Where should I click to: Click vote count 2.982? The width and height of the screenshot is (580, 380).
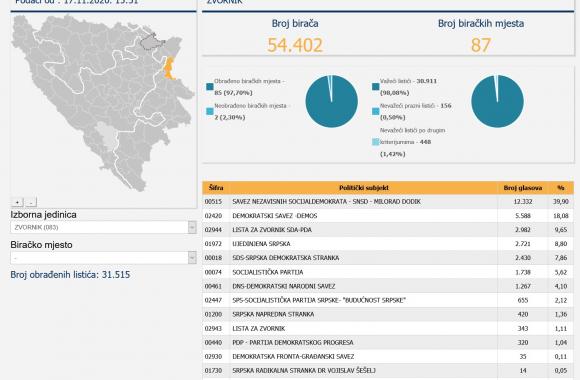coord(523,230)
